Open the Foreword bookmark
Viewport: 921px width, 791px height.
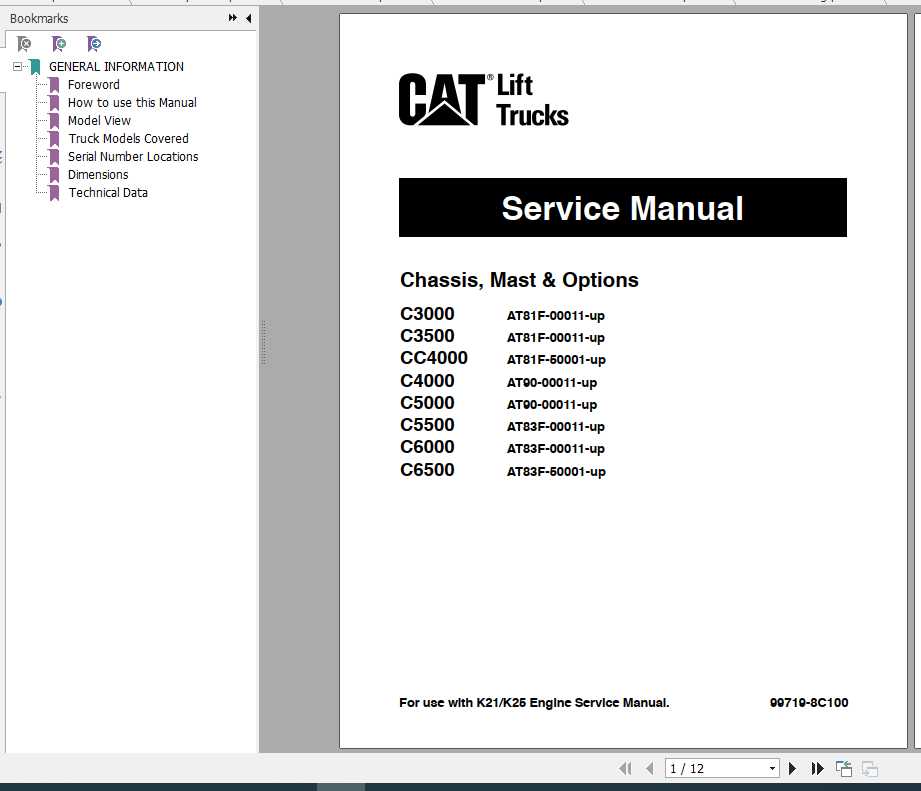[93, 85]
